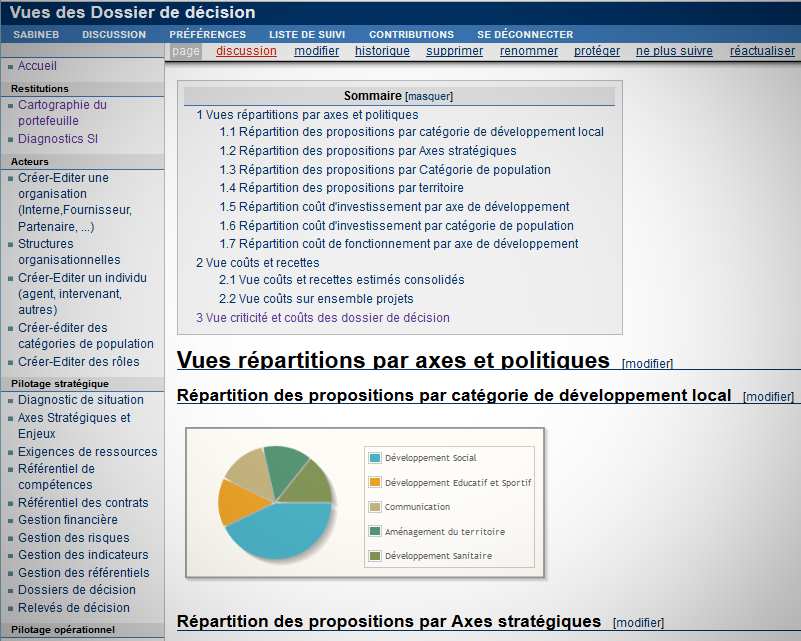Viewport: 801px width, 641px height.
Task: Open the 'historique' tab
Action: [382, 51]
